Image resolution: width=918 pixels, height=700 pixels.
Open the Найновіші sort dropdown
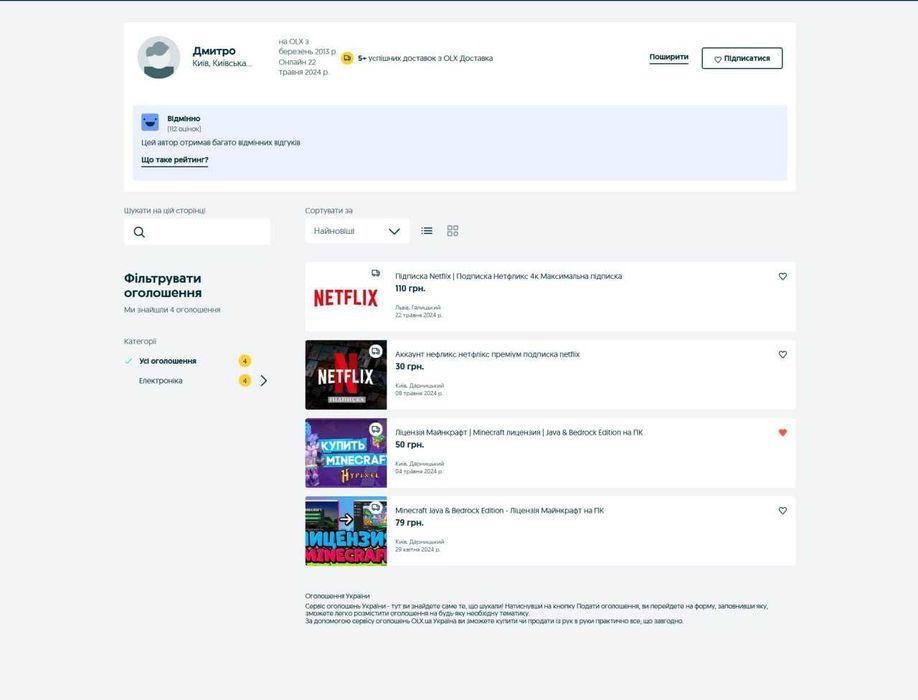pyautogui.click(x=357, y=231)
